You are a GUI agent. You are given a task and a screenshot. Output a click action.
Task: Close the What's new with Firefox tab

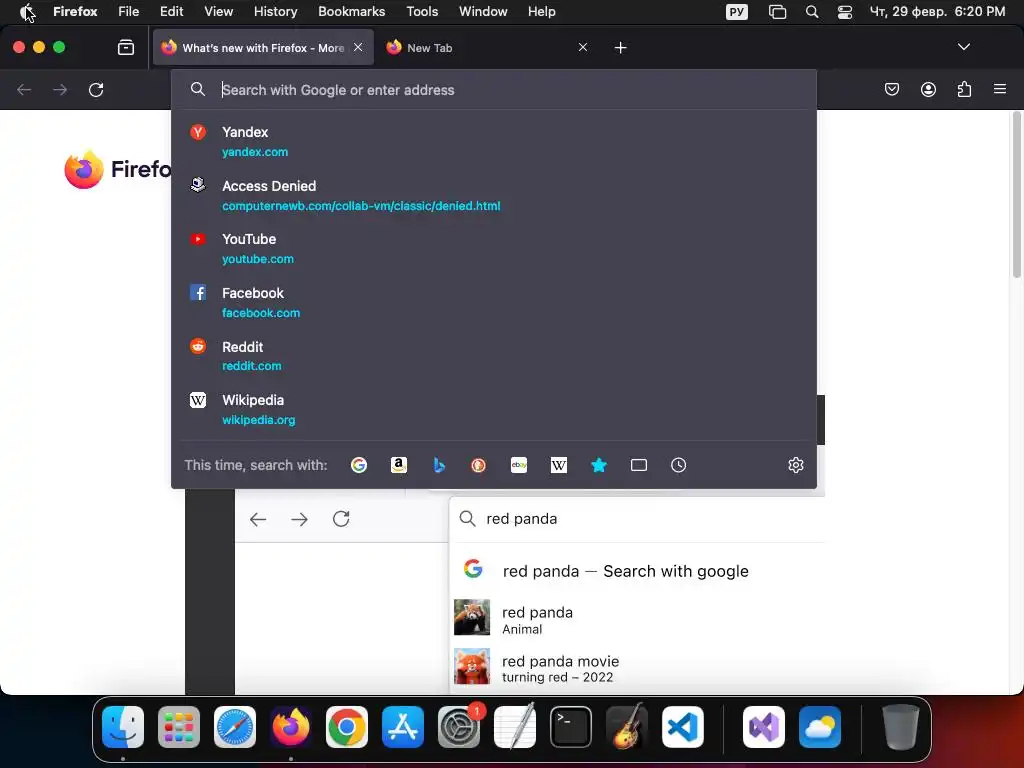[358, 47]
